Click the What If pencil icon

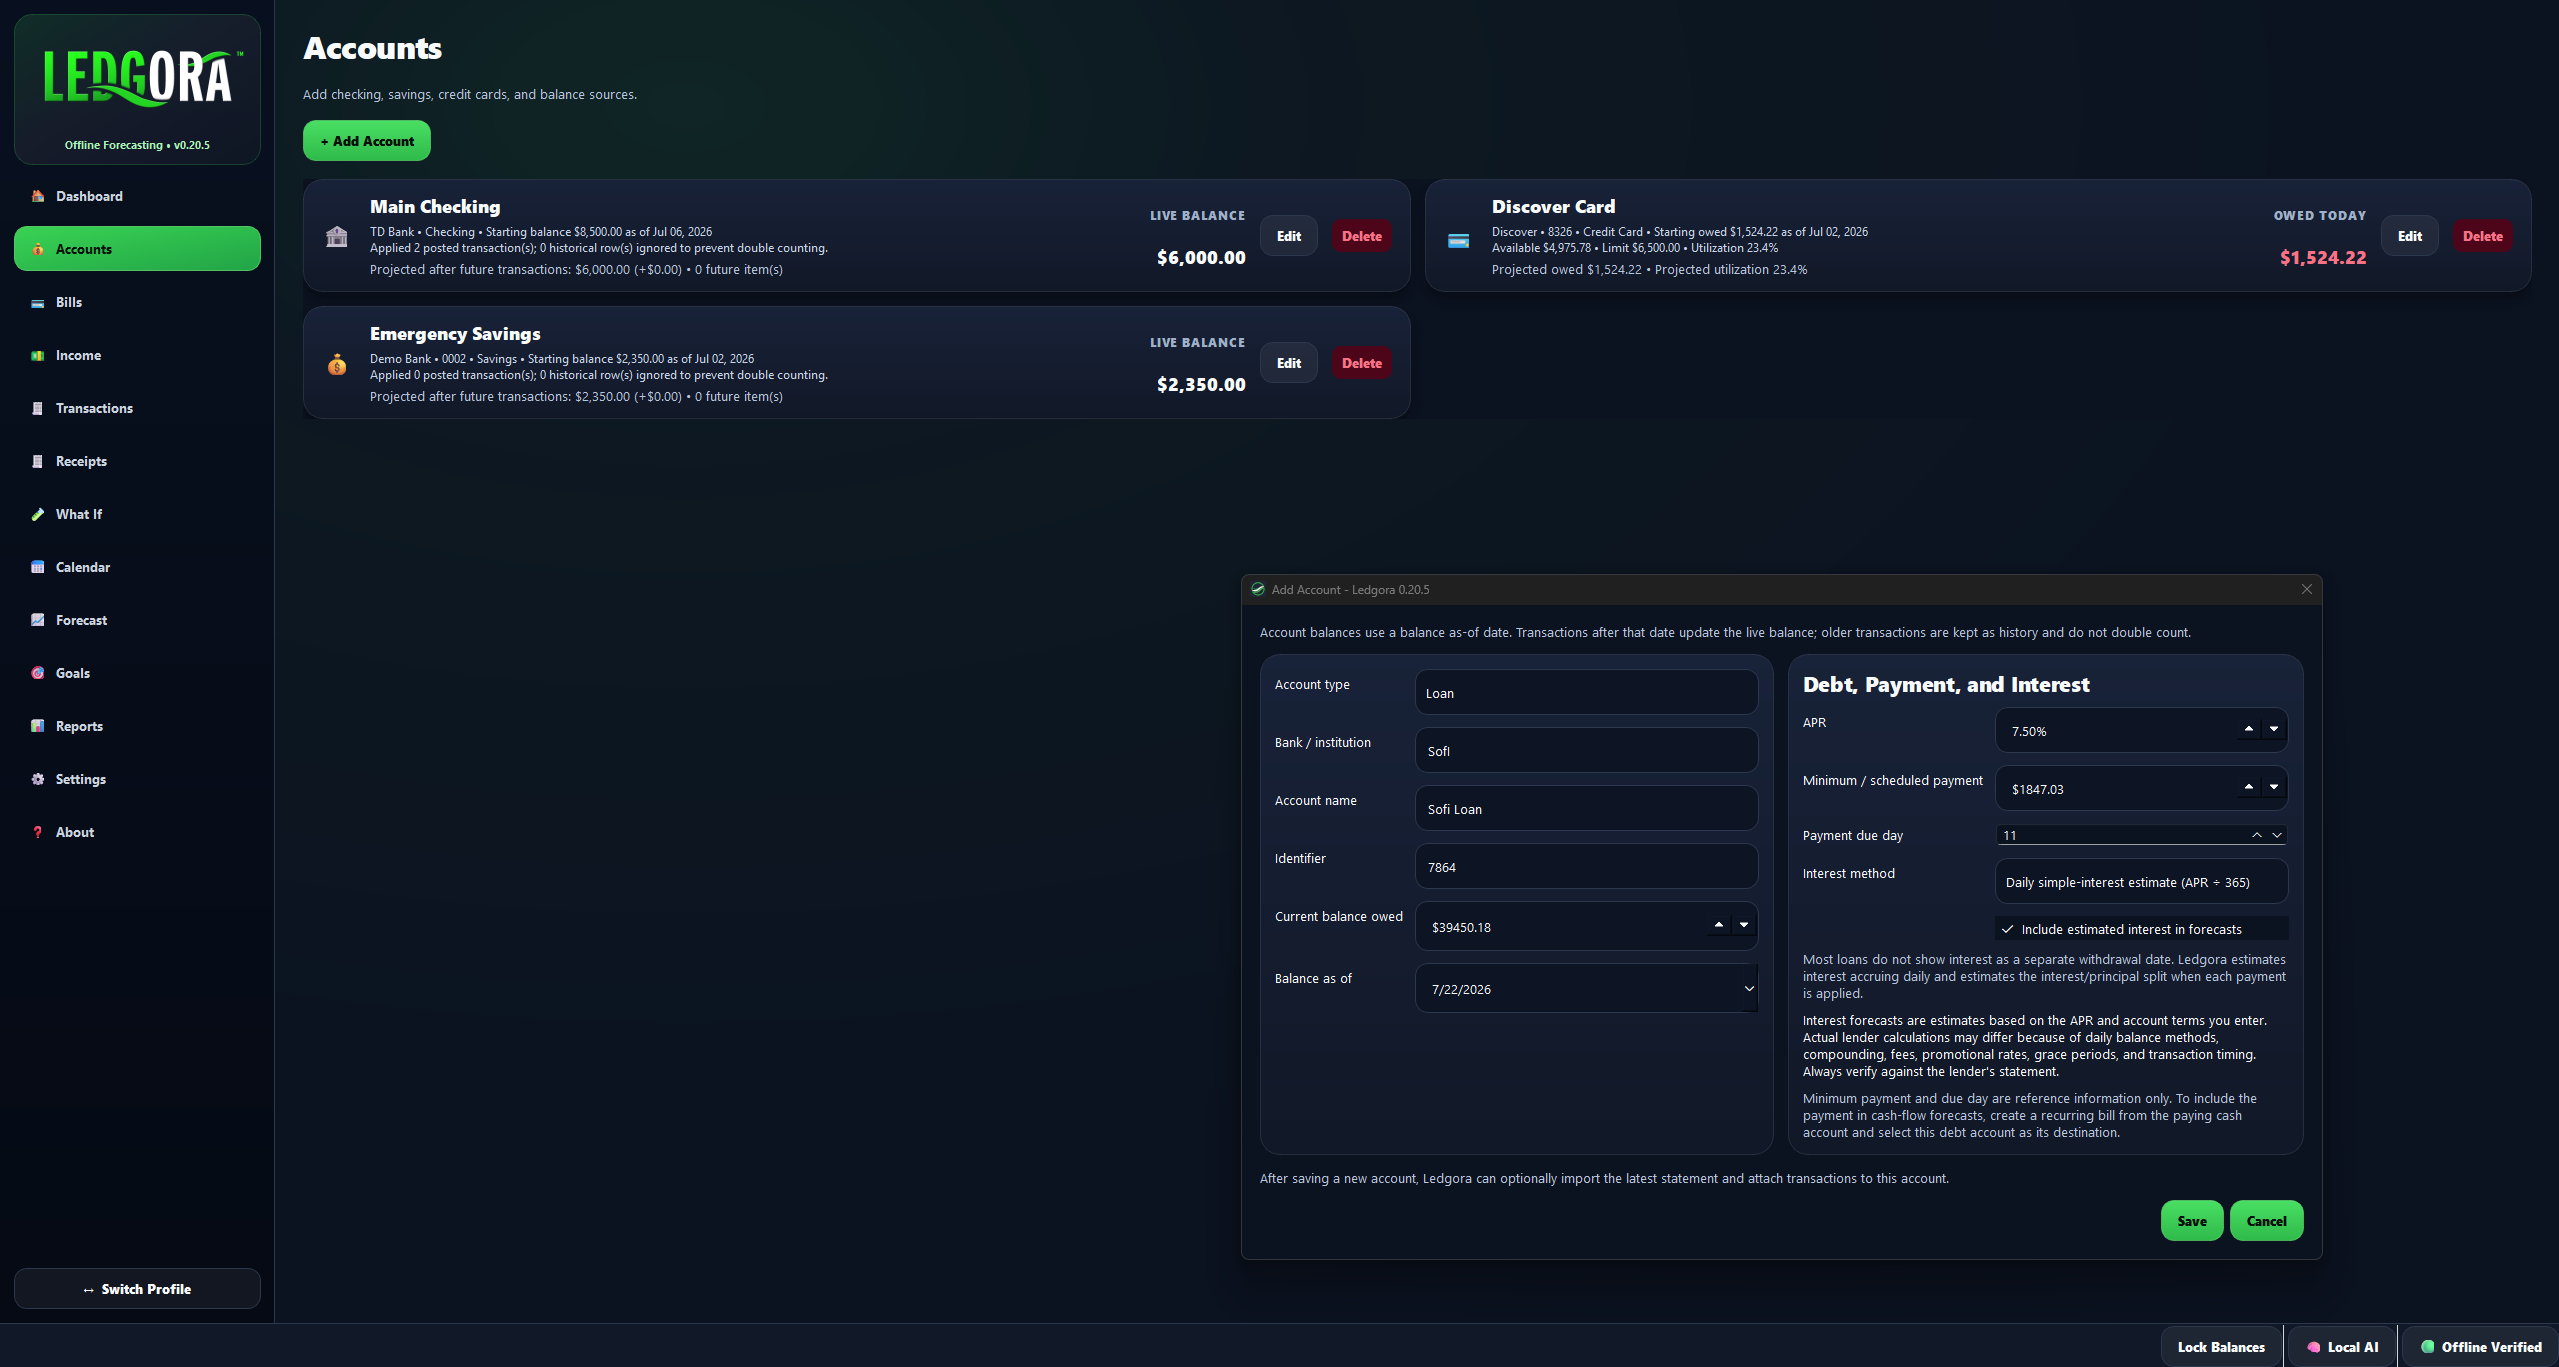(x=38, y=514)
